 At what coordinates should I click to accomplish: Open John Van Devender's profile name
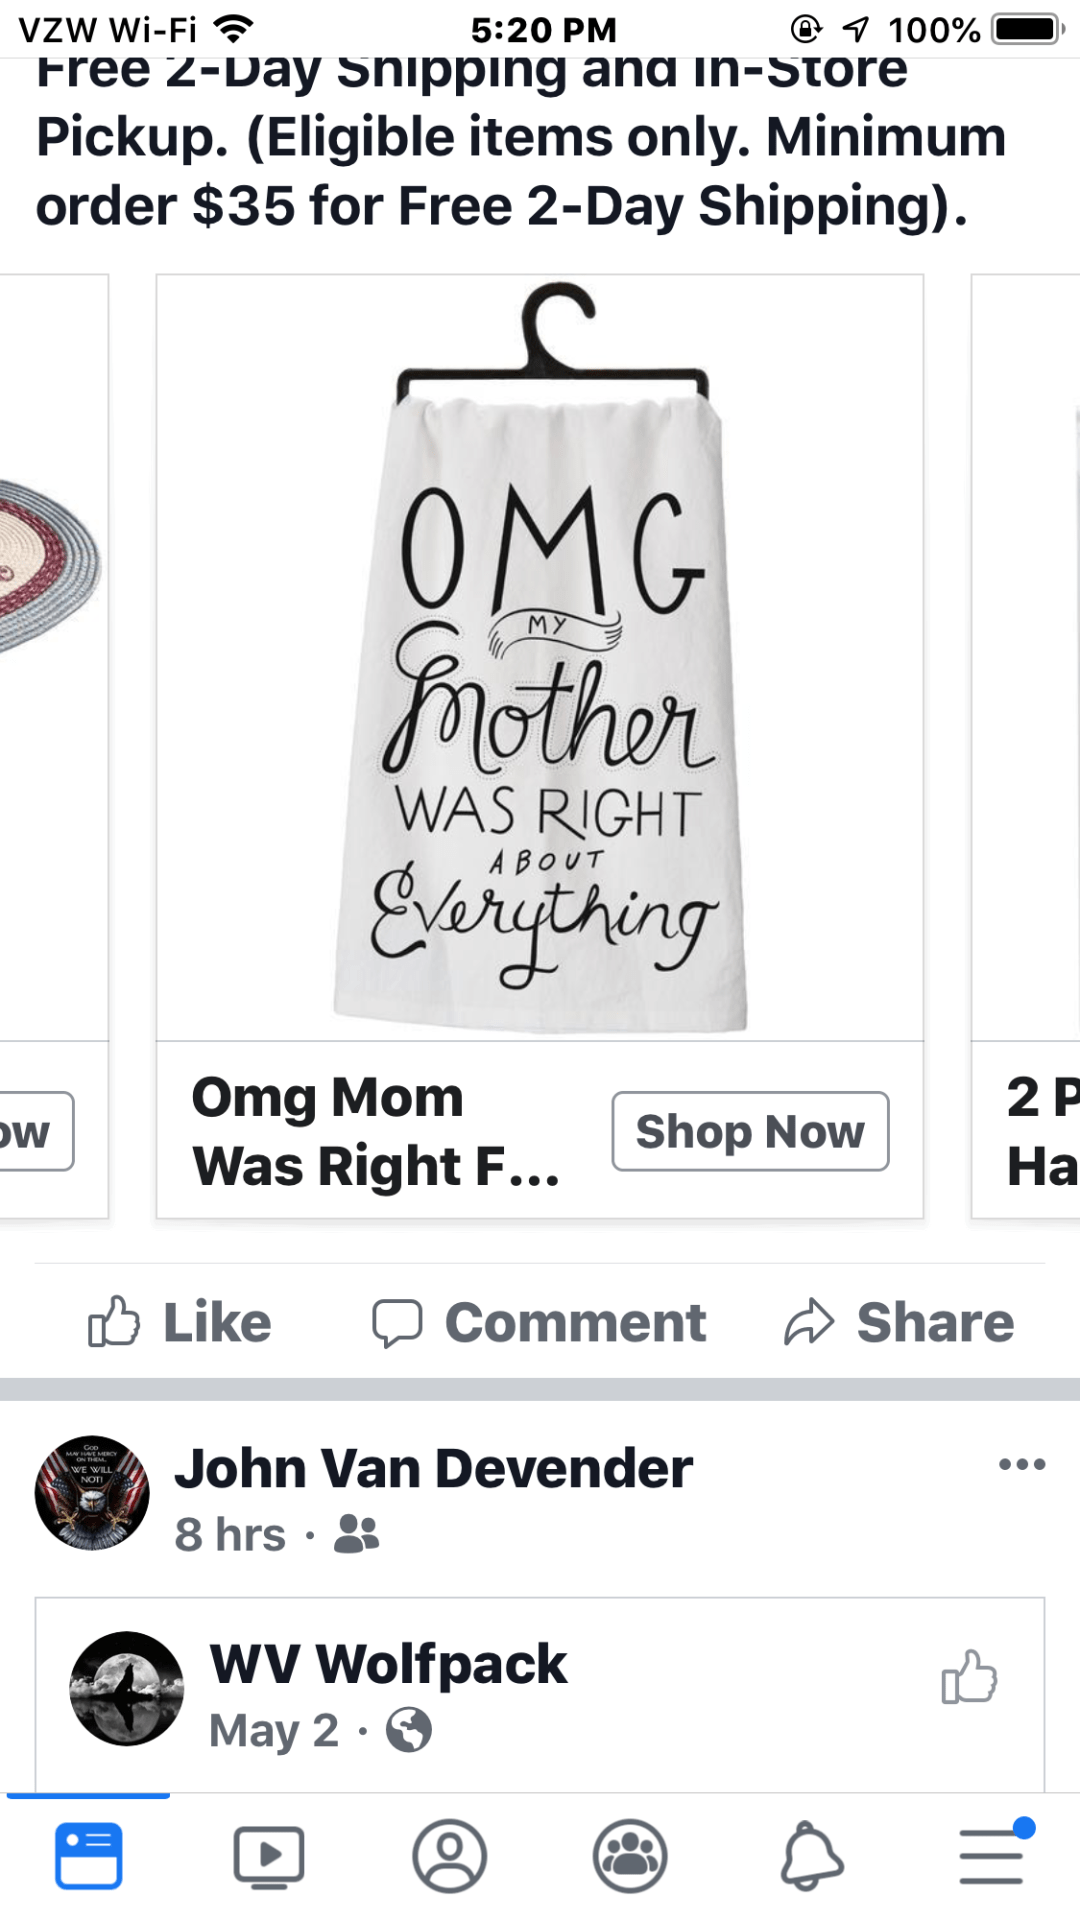pyautogui.click(x=433, y=1468)
